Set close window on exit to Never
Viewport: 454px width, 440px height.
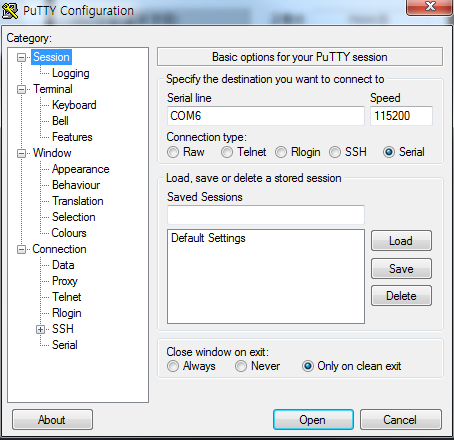pyautogui.click(x=241, y=366)
